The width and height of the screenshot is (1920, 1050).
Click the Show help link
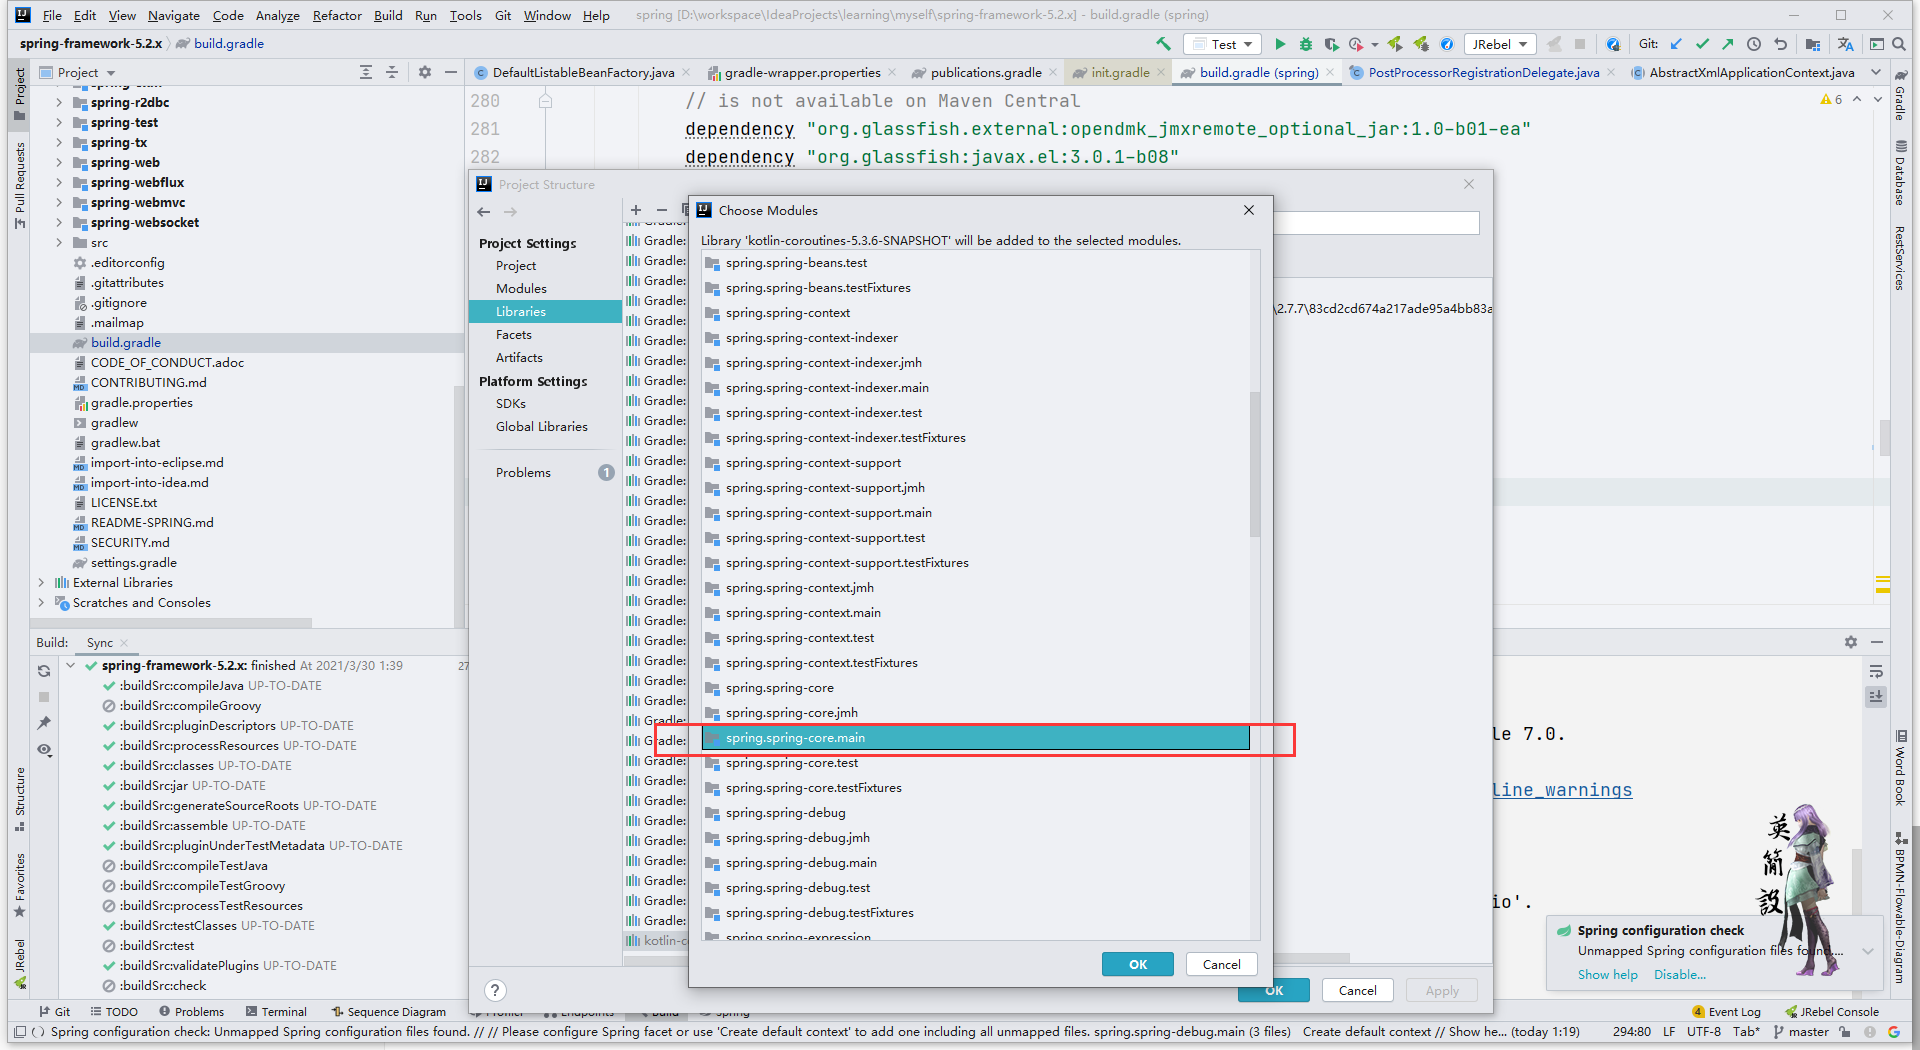point(1607,975)
